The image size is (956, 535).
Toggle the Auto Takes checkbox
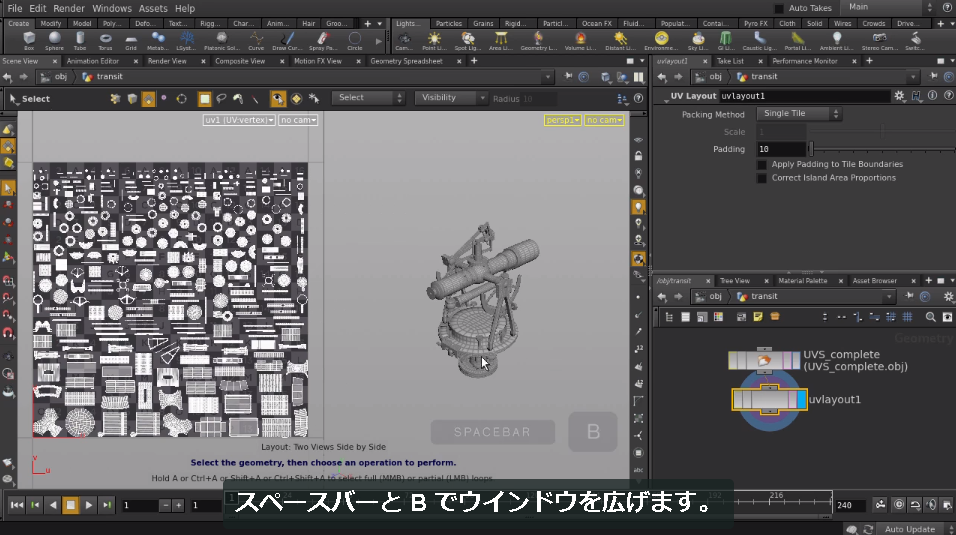pos(779,8)
